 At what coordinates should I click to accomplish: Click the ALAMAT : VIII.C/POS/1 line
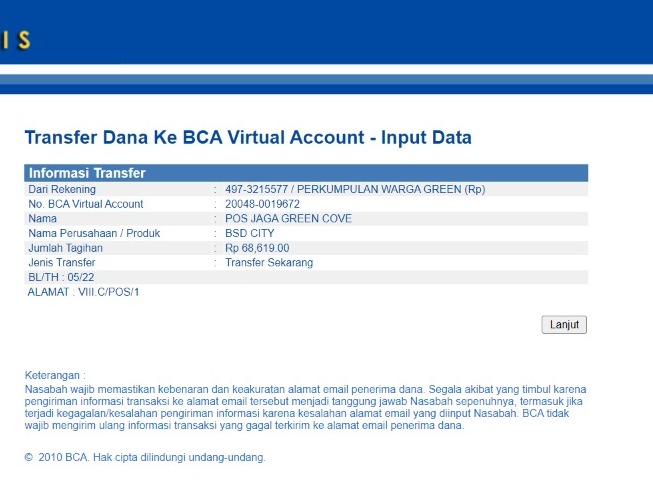click(83, 292)
